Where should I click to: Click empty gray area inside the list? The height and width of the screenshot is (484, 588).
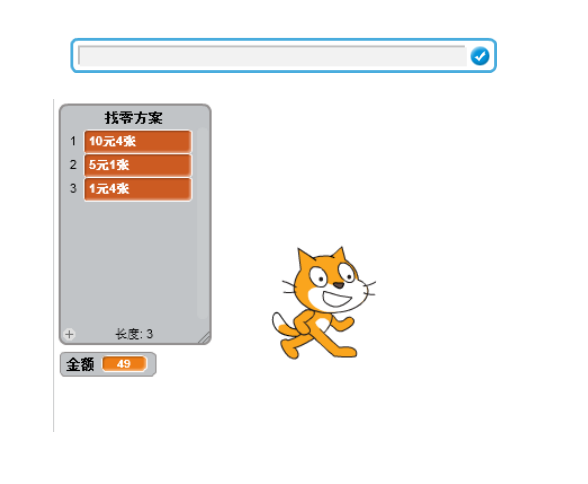pos(129,262)
